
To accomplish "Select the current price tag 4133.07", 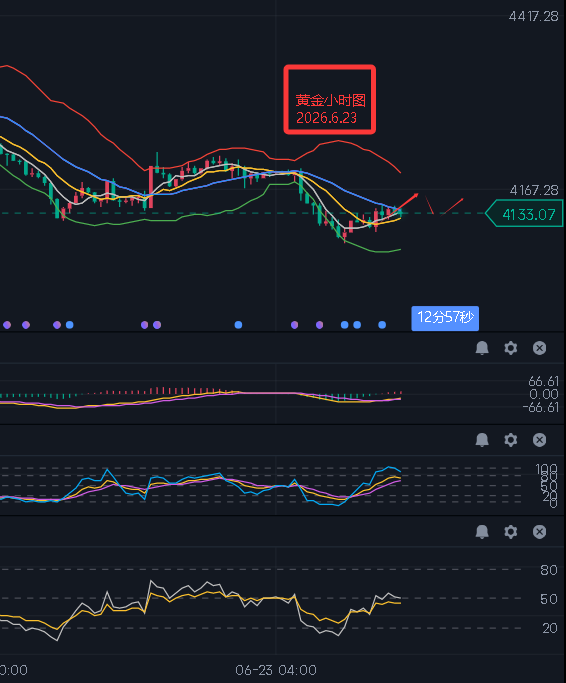I will tap(525, 214).
